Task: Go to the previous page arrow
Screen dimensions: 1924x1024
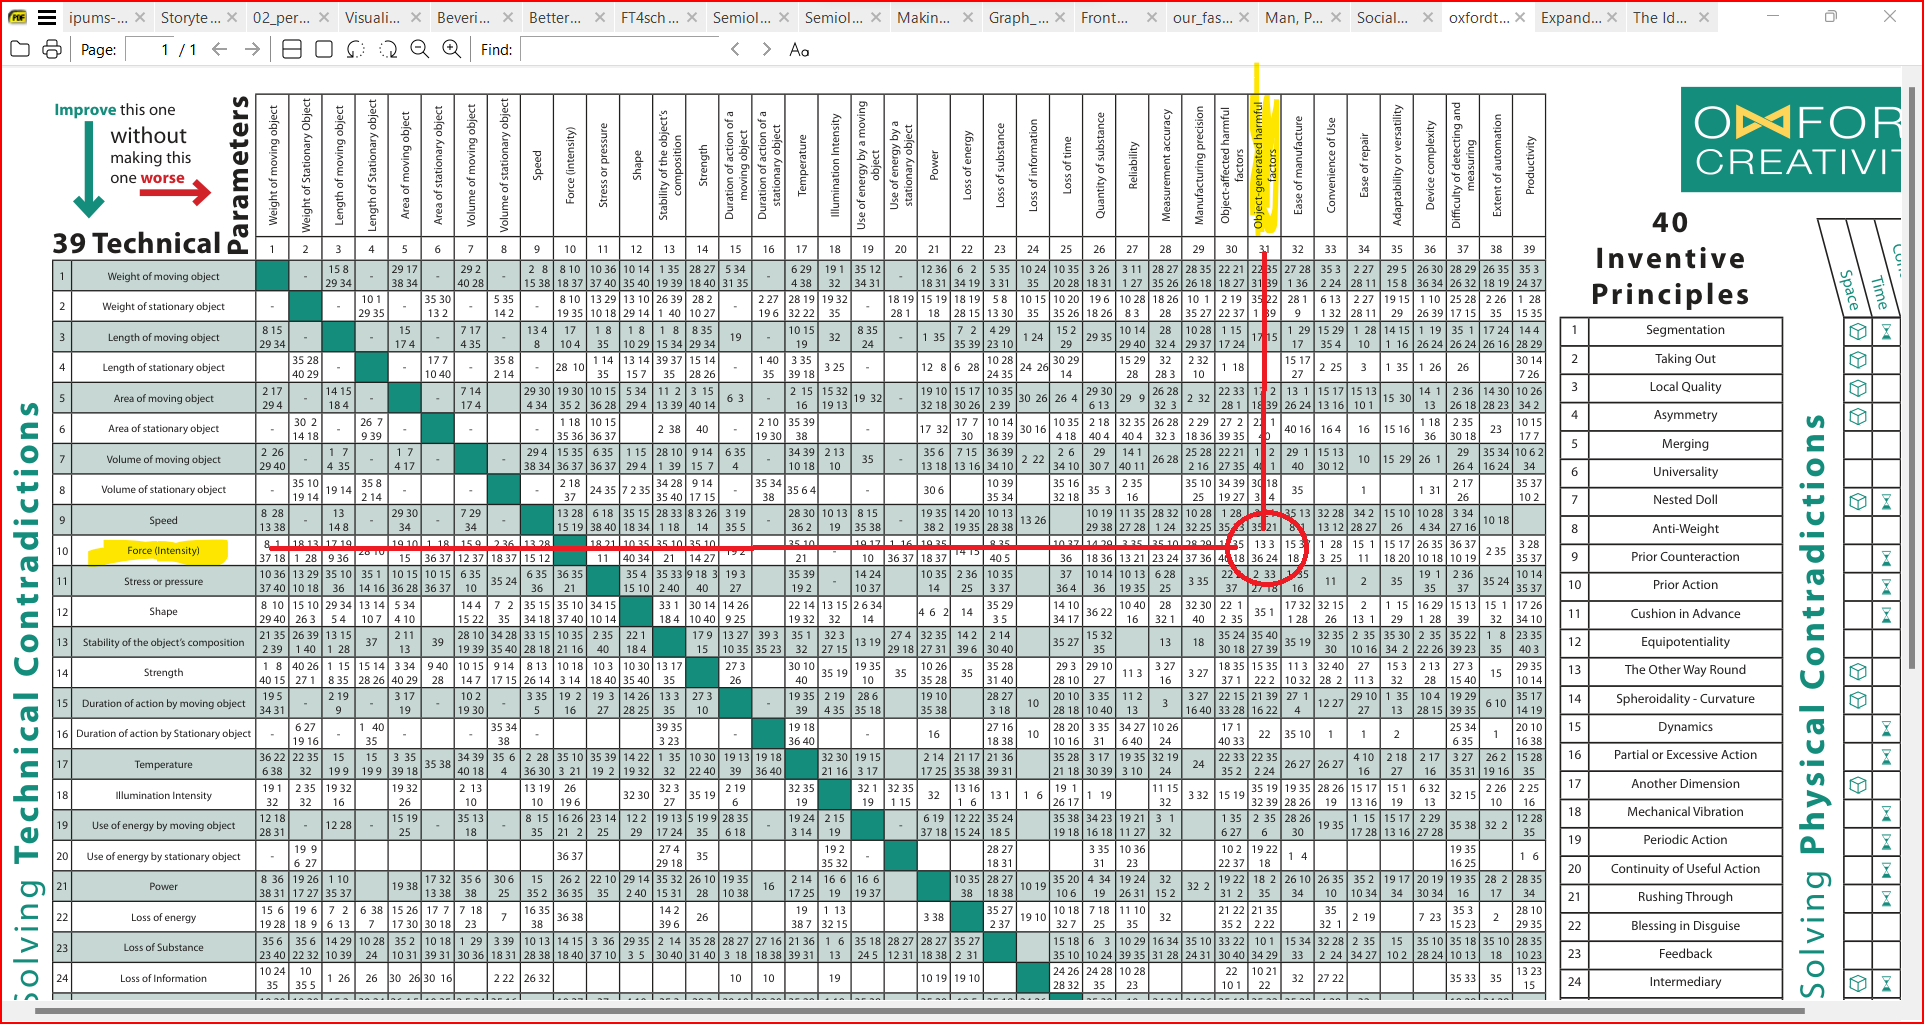Action: coord(220,49)
